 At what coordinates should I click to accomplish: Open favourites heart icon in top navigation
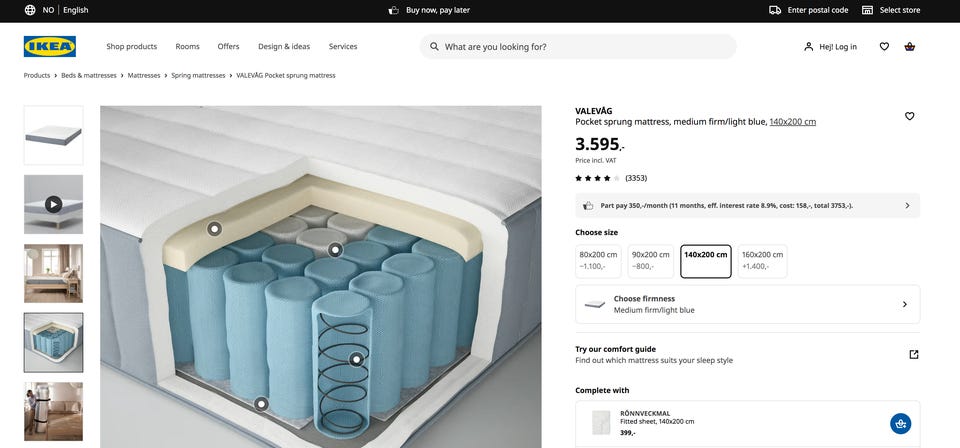pyautogui.click(x=884, y=47)
